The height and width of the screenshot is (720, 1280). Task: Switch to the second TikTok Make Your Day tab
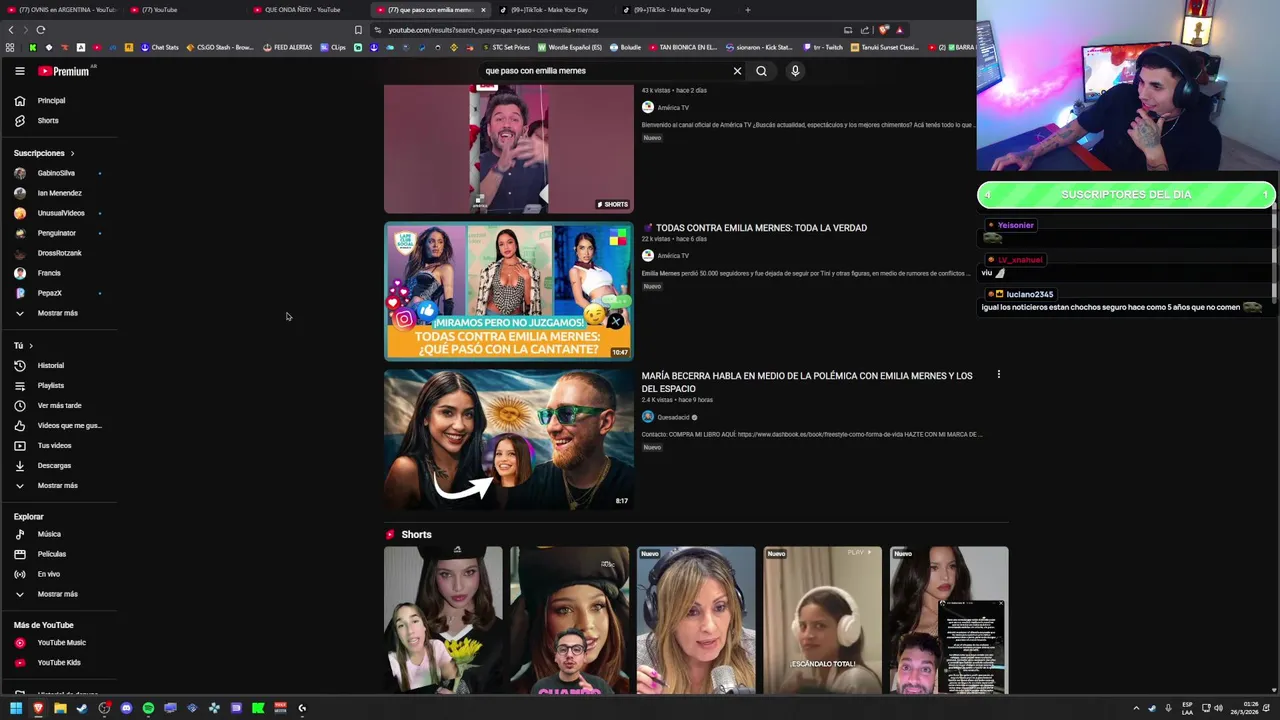[x=673, y=10]
